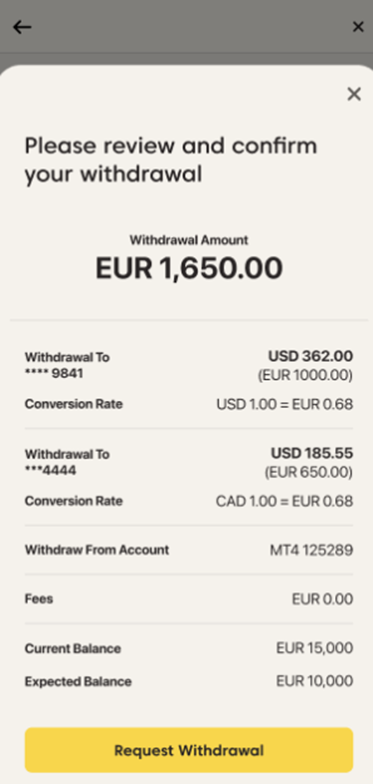Click the Expected Balance EUR 10,000 value
The width and height of the screenshot is (373, 784).
tap(314, 681)
